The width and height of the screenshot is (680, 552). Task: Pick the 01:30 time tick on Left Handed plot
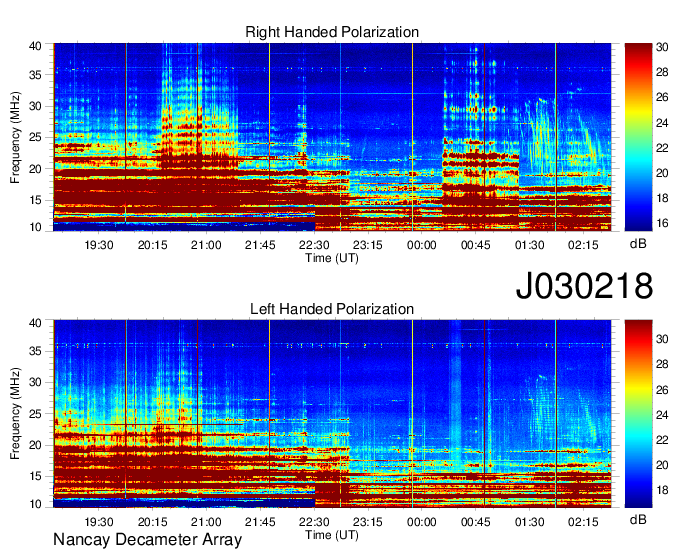click(530, 522)
